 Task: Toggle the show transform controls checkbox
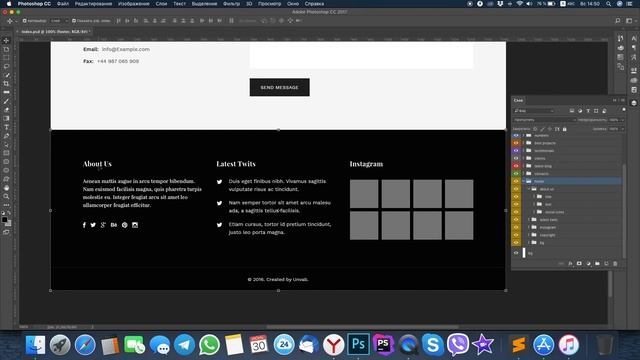pyautogui.click(x=74, y=20)
